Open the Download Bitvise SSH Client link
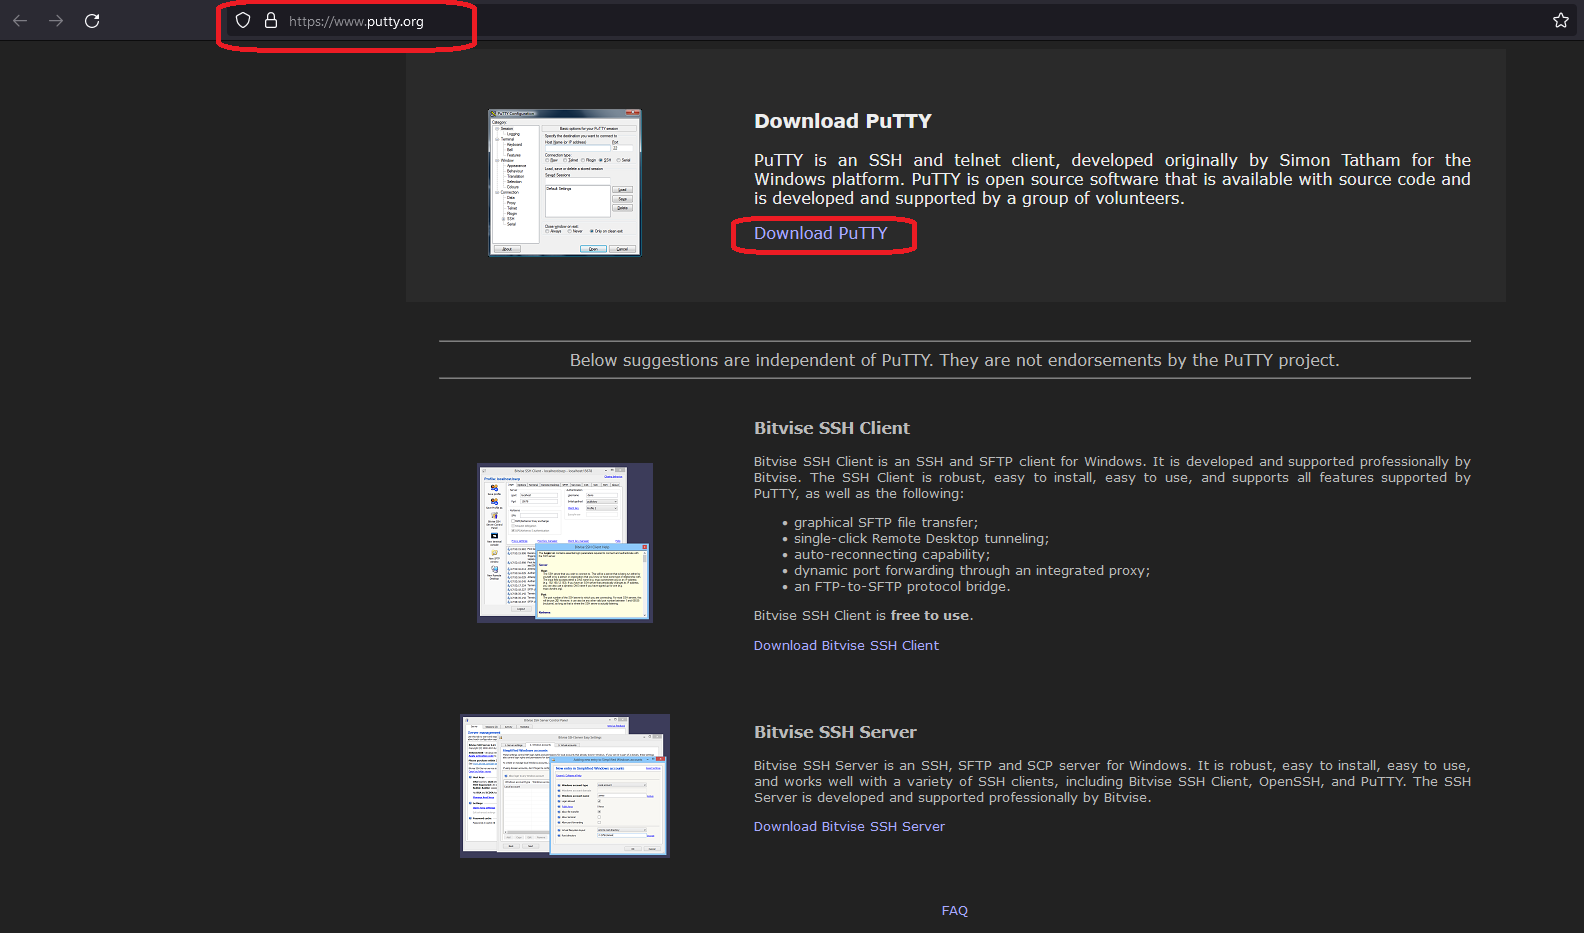This screenshot has width=1584, height=933. click(x=846, y=646)
